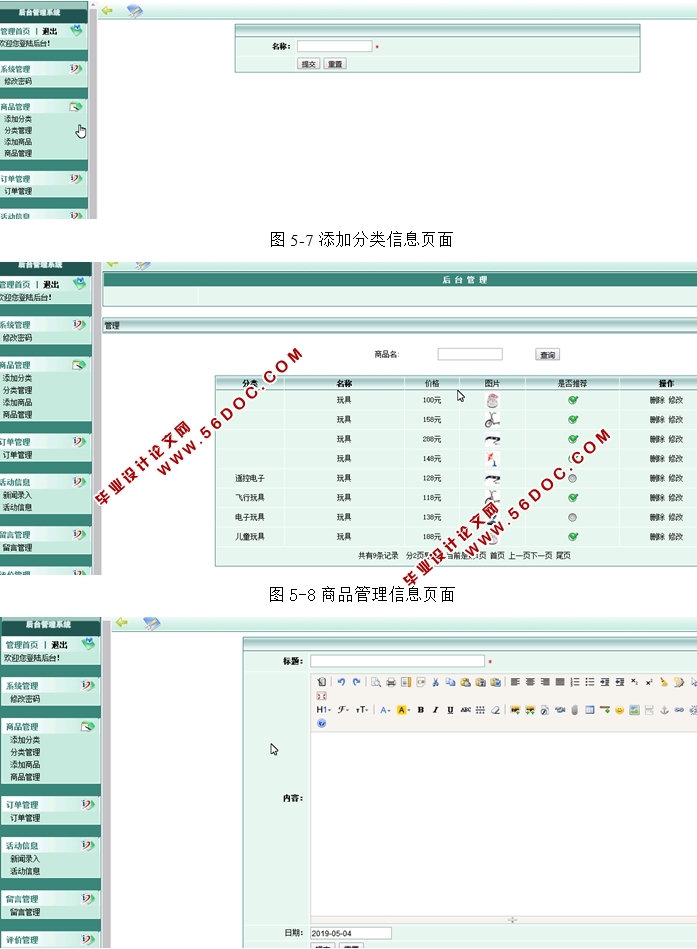This screenshot has width=697, height=949.
Task: Click the print icon in the editor toolbar
Action: (391, 682)
